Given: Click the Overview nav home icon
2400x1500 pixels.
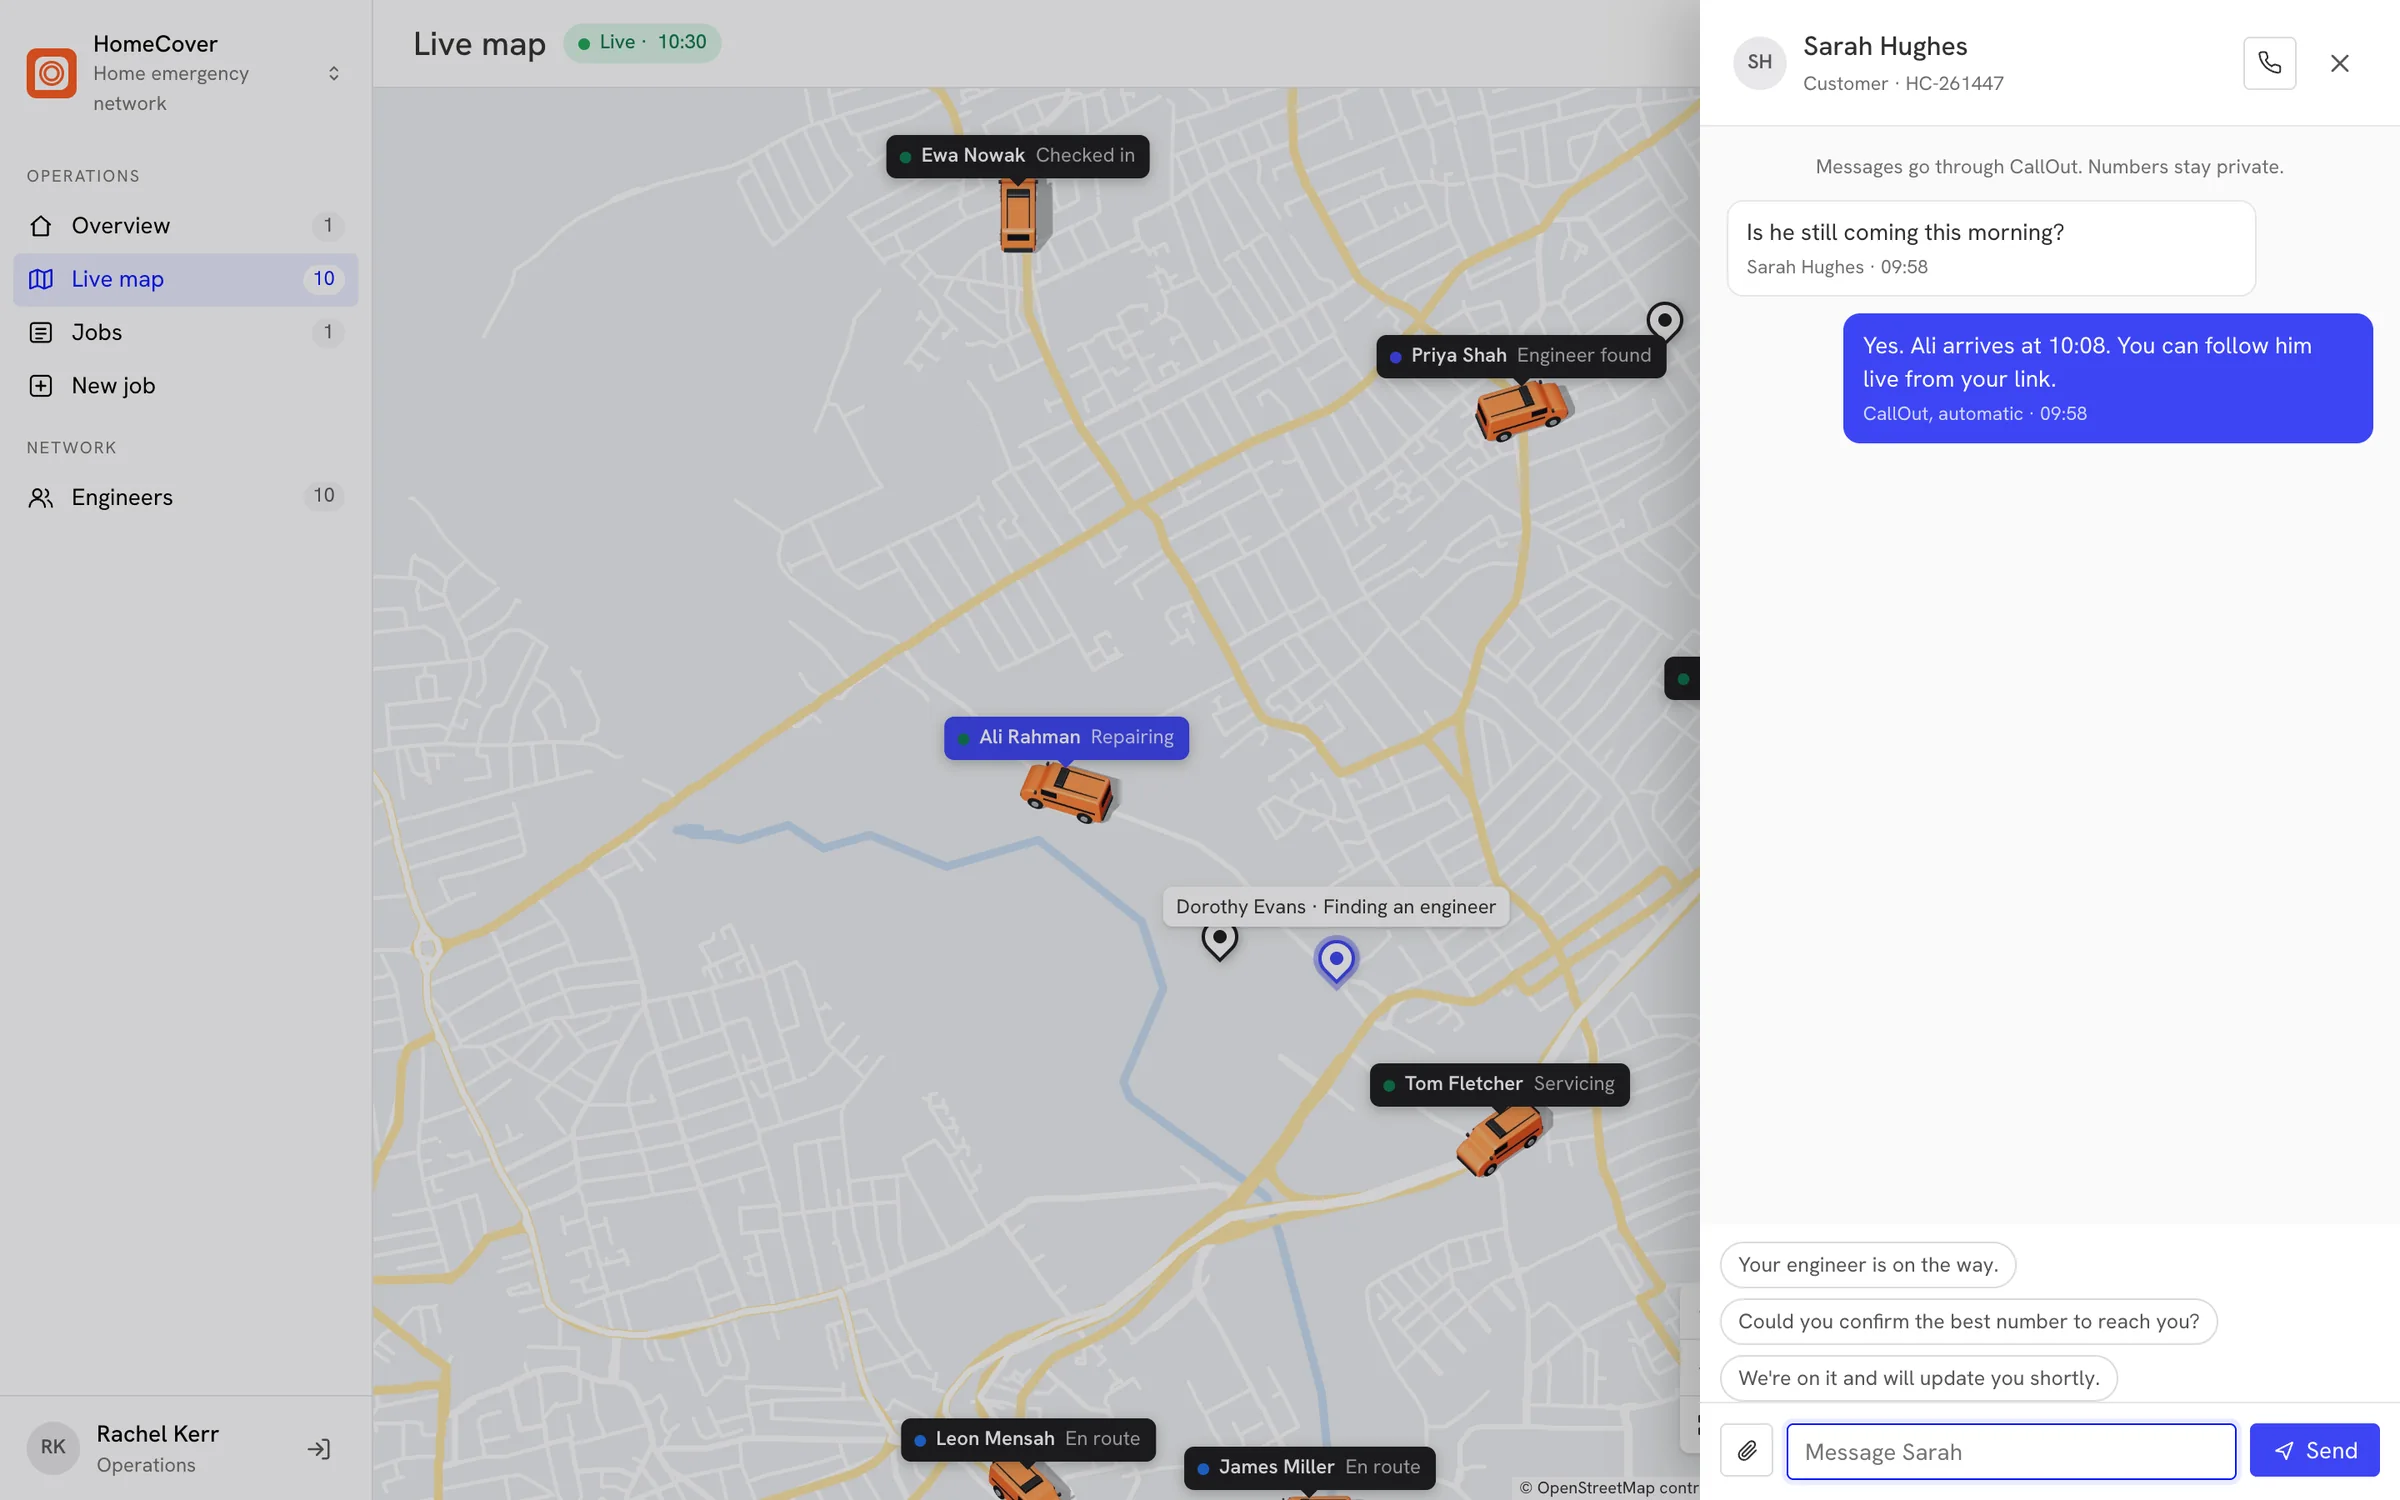Looking at the screenshot, I should [41, 226].
